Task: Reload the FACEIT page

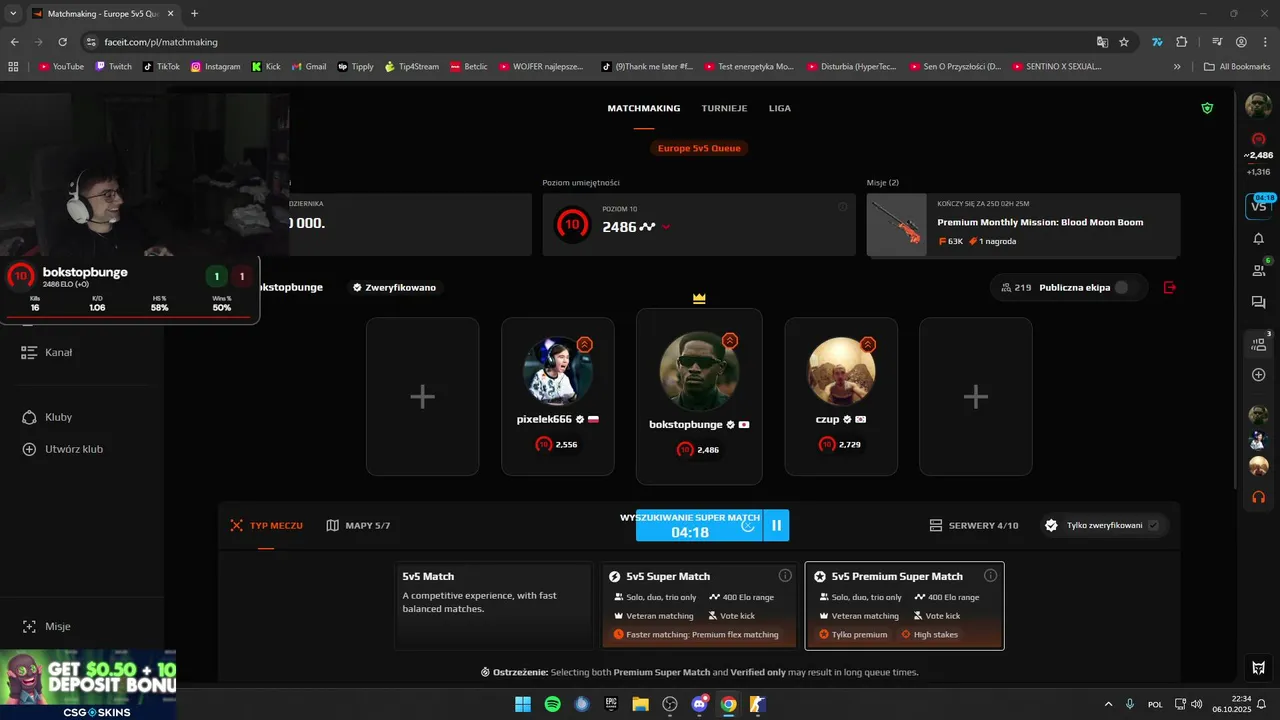Action: point(63,42)
